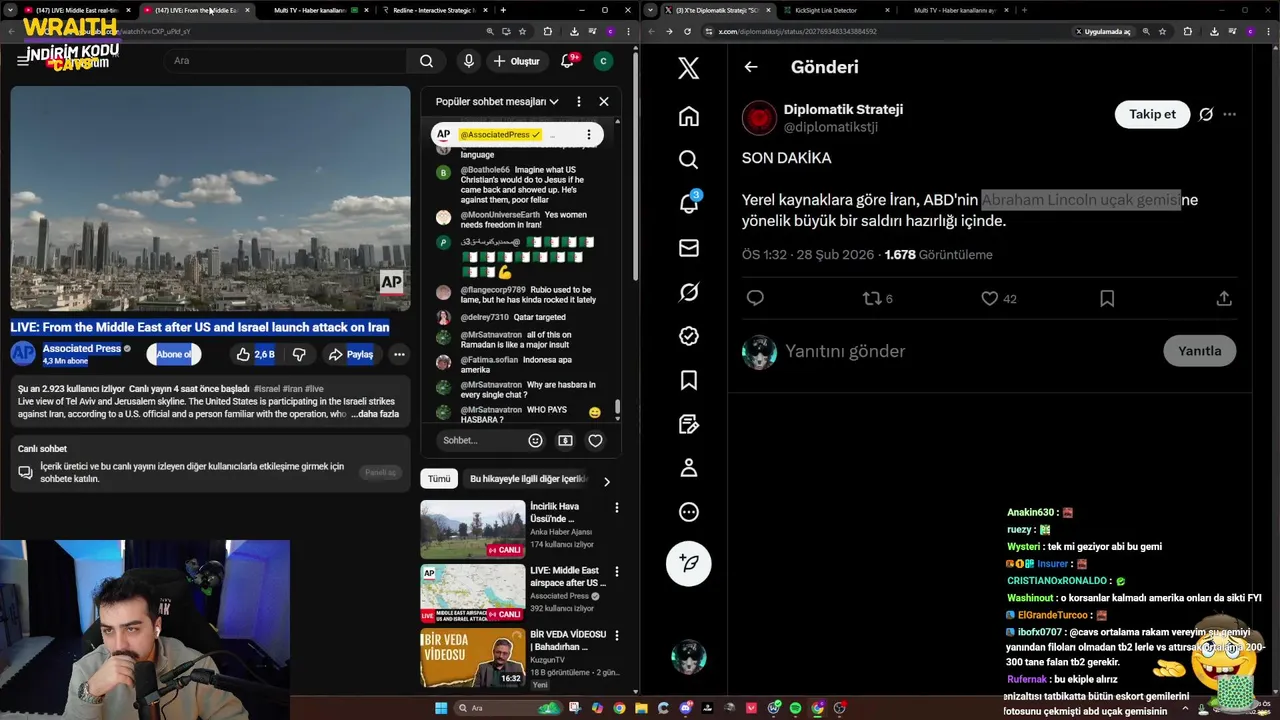Click the compose post feather button

688,563
